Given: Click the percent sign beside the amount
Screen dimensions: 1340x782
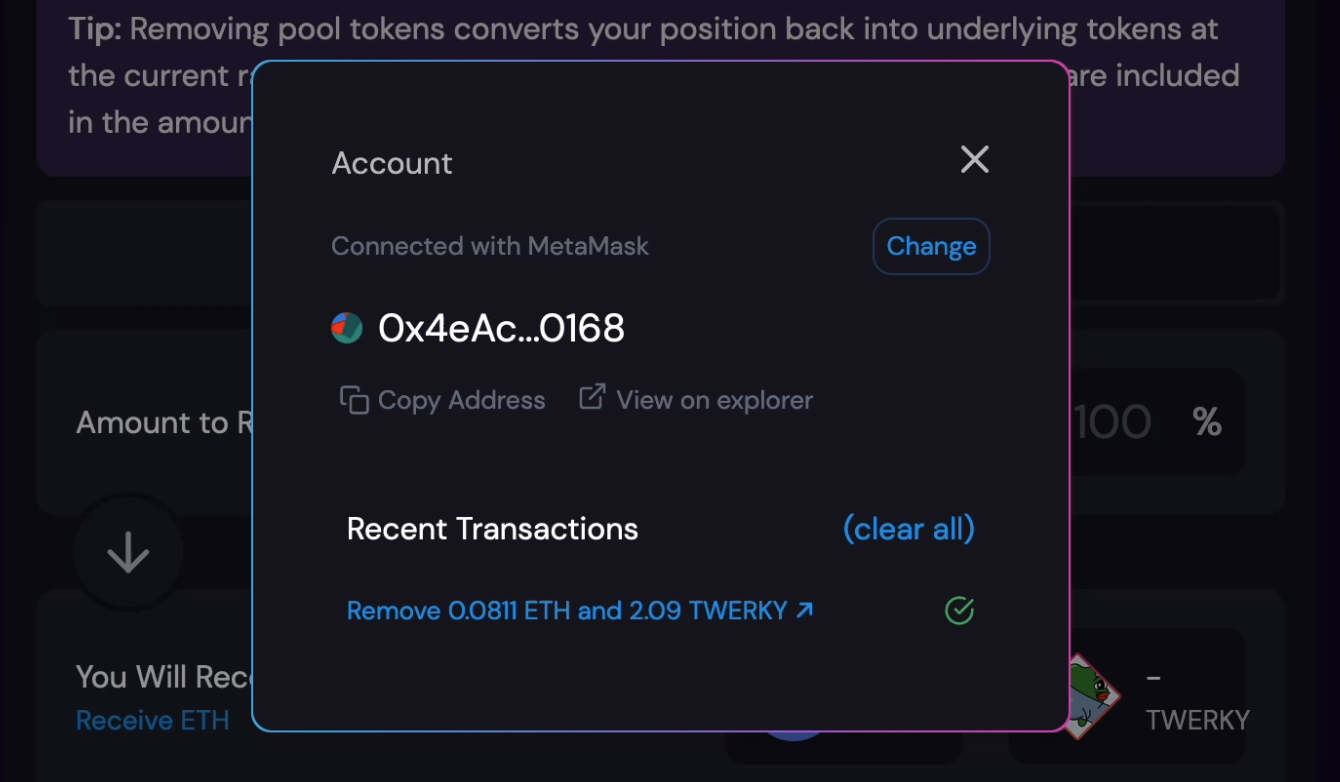Looking at the screenshot, I should [x=1207, y=422].
